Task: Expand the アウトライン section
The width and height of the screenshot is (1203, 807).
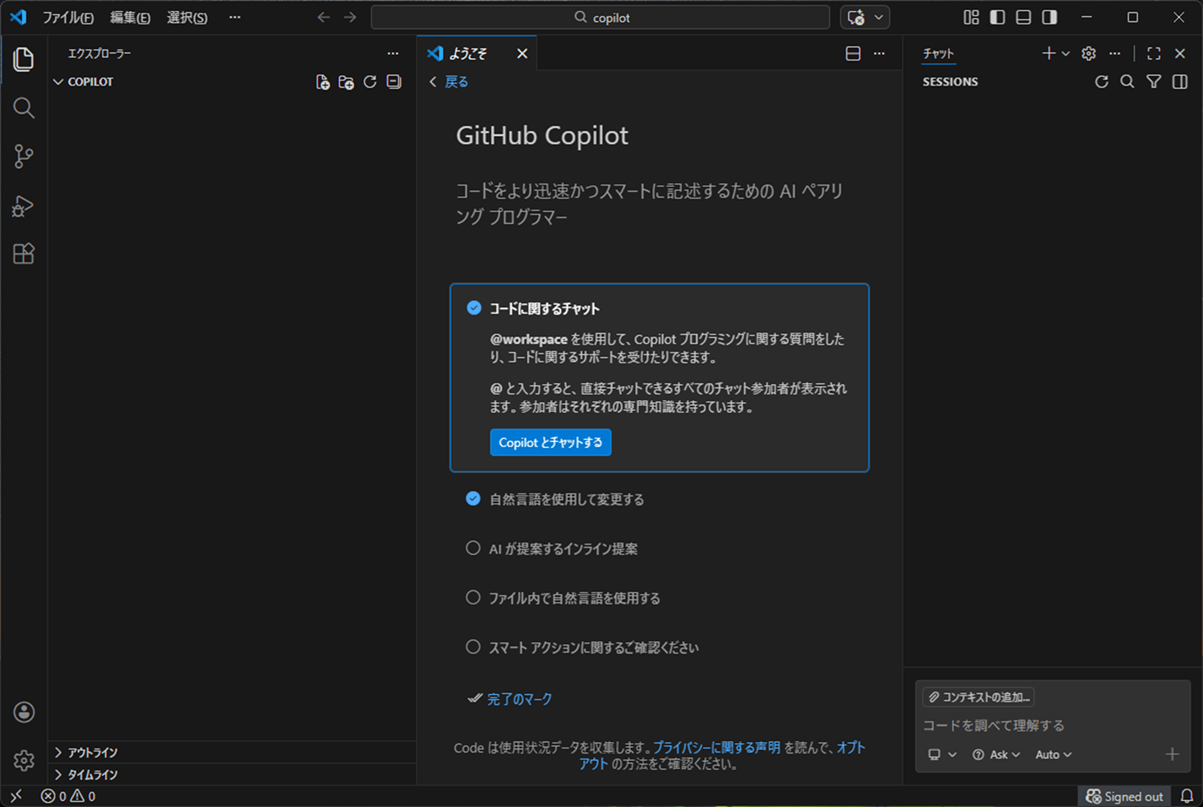Action: (x=90, y=752)
